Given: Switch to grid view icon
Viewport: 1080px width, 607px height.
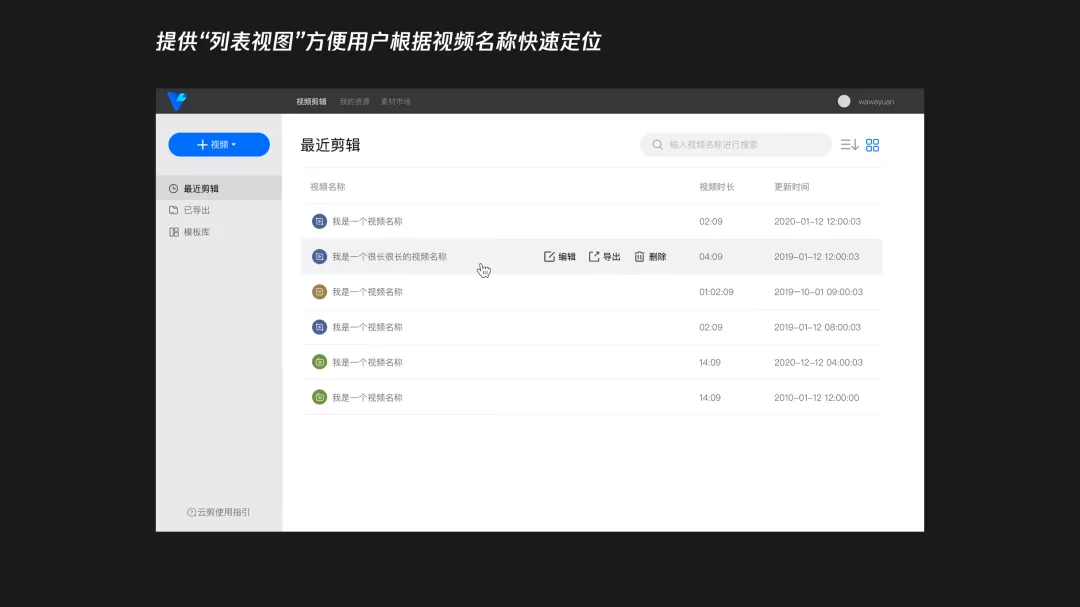Looking at the screenshot, I should tap(873, 145).
